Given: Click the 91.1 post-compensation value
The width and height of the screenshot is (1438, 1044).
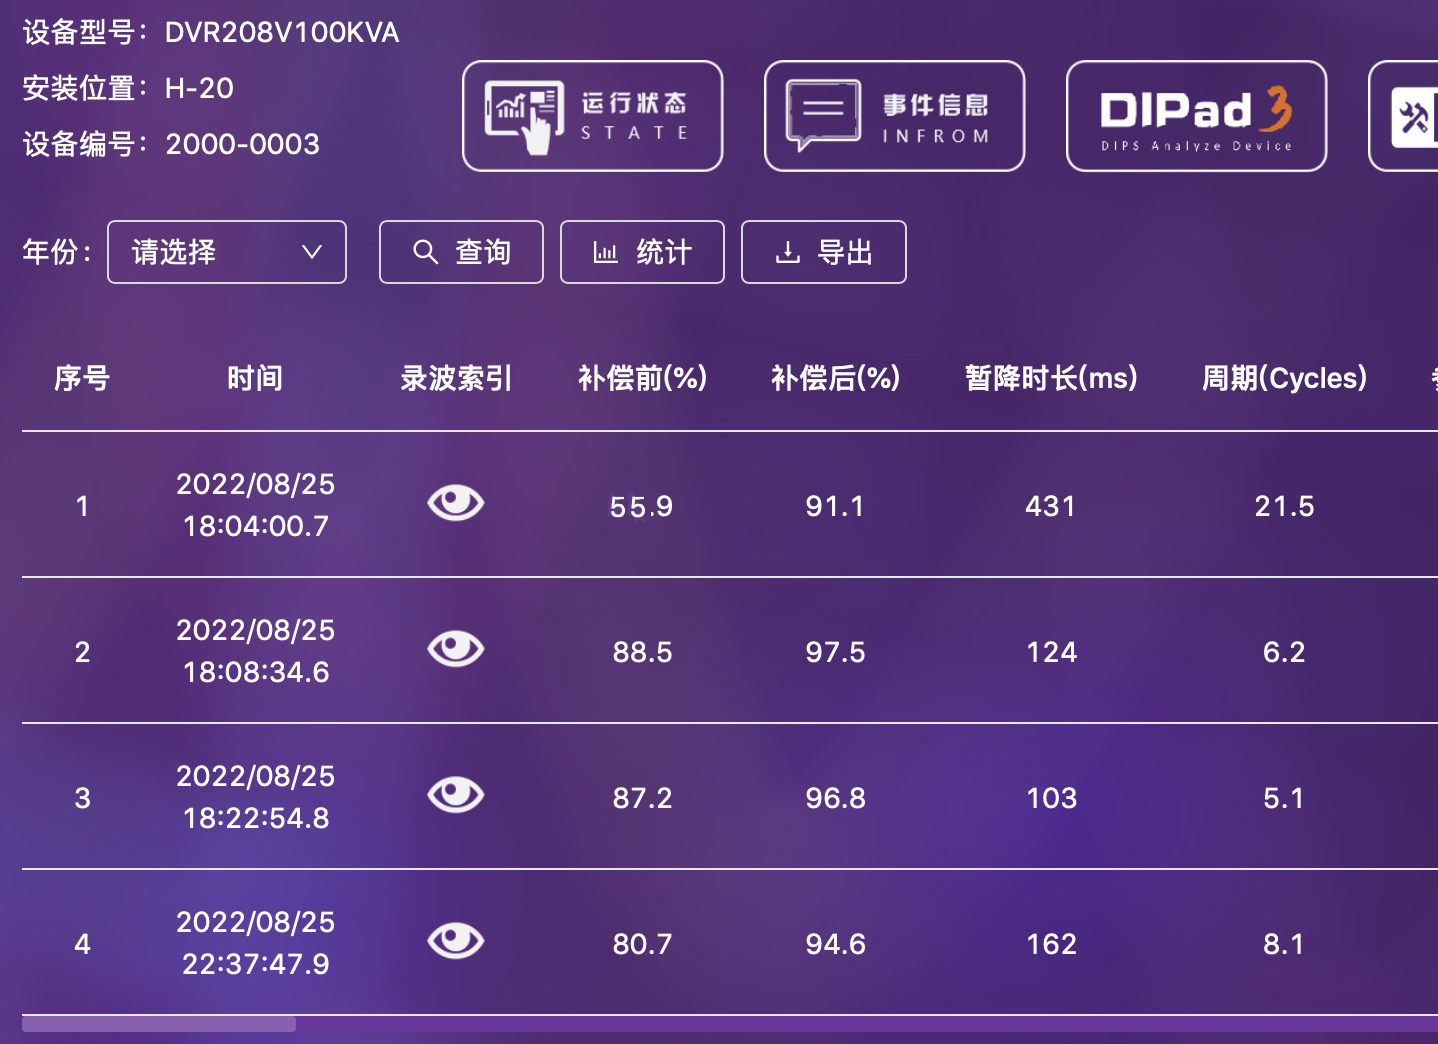Looking at the screenshot, I should [x=835, y=507].
